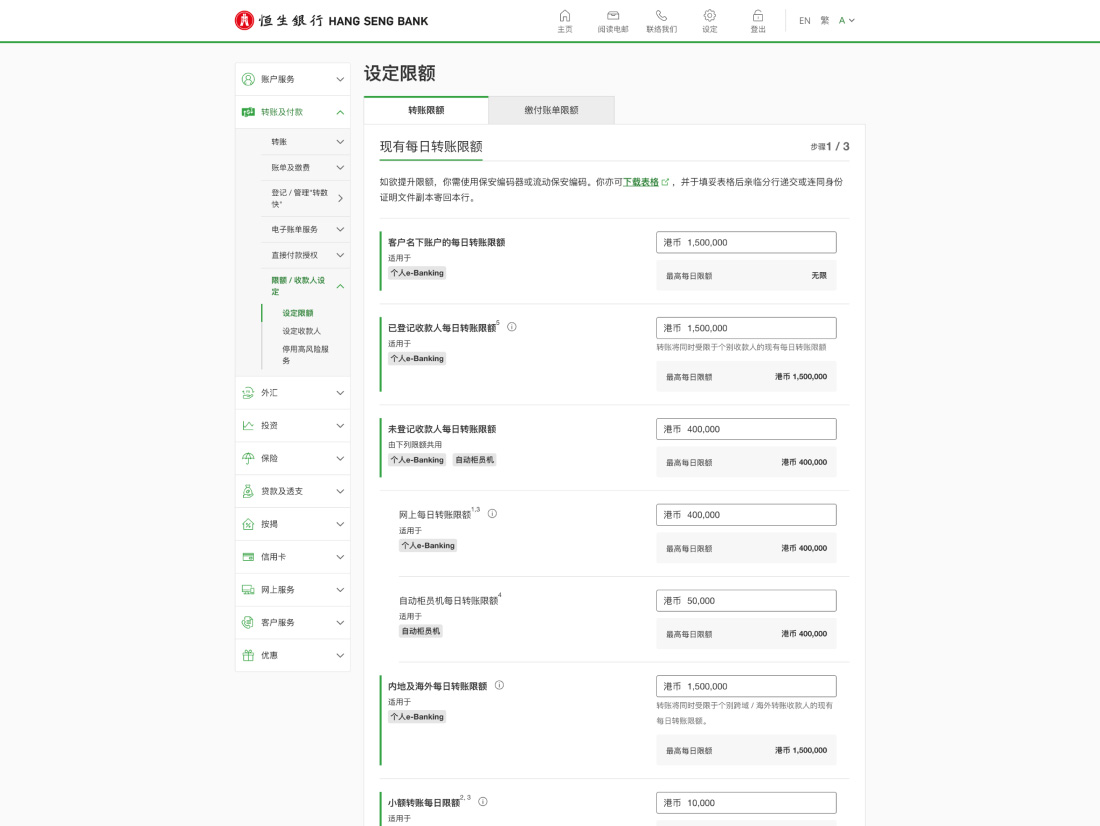Click the 自动柜员机每日转账限额 amount field
Image resolution: width=1100 pixels, height=826 pixels.
(746, 601)
